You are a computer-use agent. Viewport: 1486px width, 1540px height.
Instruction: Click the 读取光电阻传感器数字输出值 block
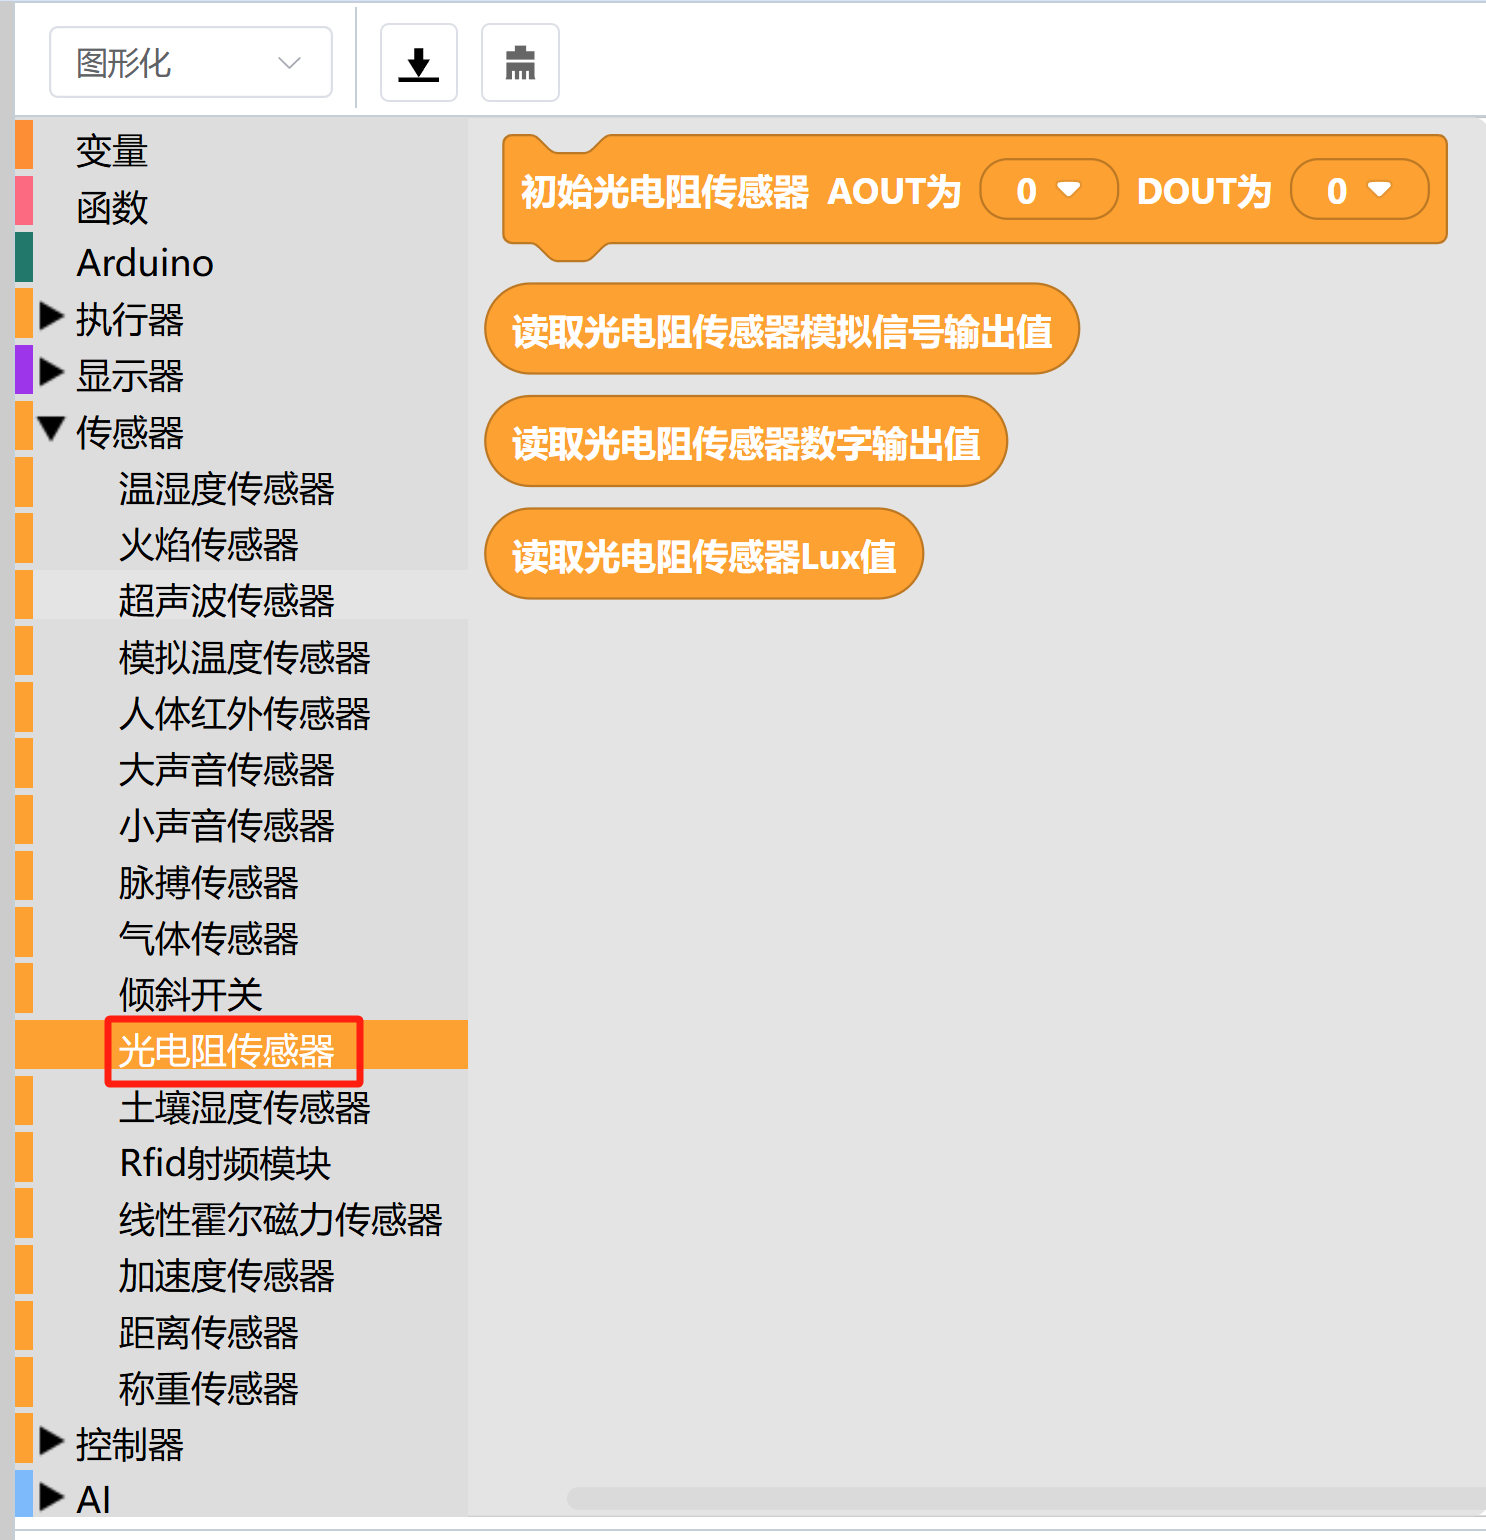click(x=745, y=443)
